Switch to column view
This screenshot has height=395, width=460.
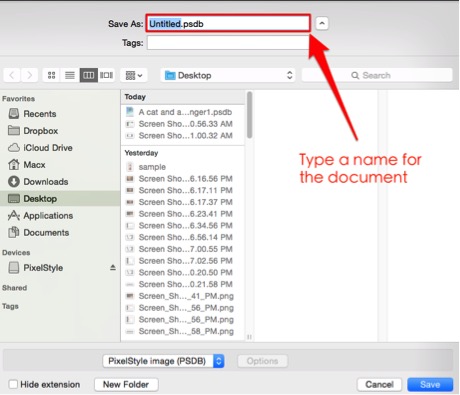pos(88,75)
